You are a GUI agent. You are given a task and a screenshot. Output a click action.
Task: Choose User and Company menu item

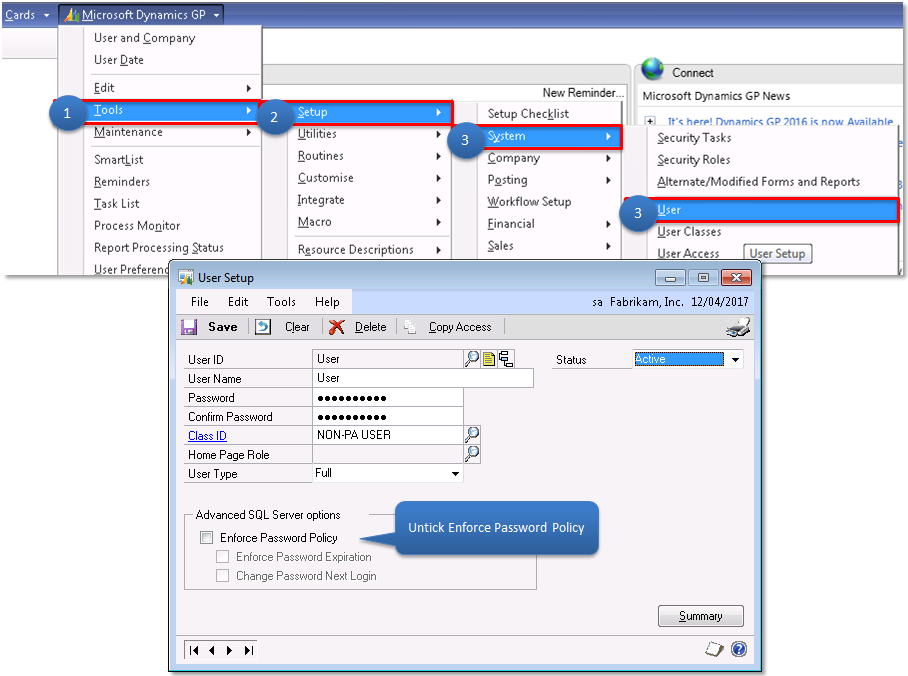point(145,38)
